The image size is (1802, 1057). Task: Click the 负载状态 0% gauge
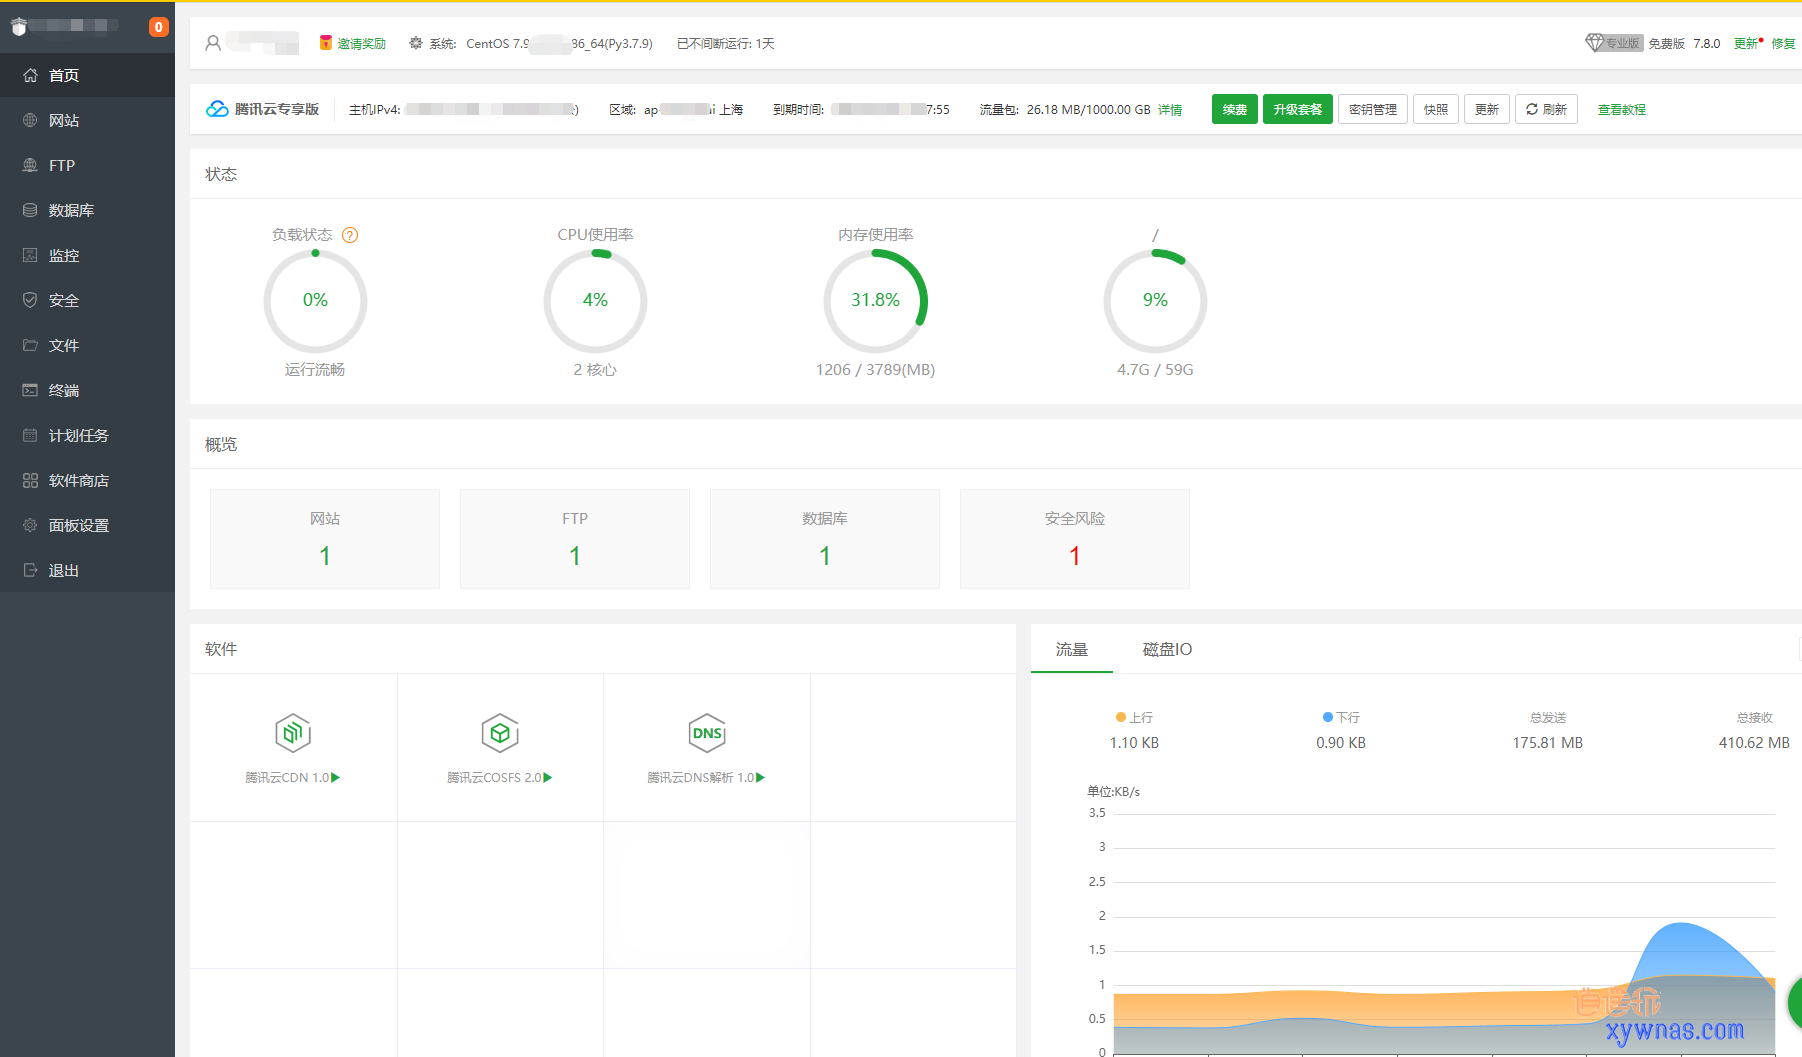pos(315,300)
